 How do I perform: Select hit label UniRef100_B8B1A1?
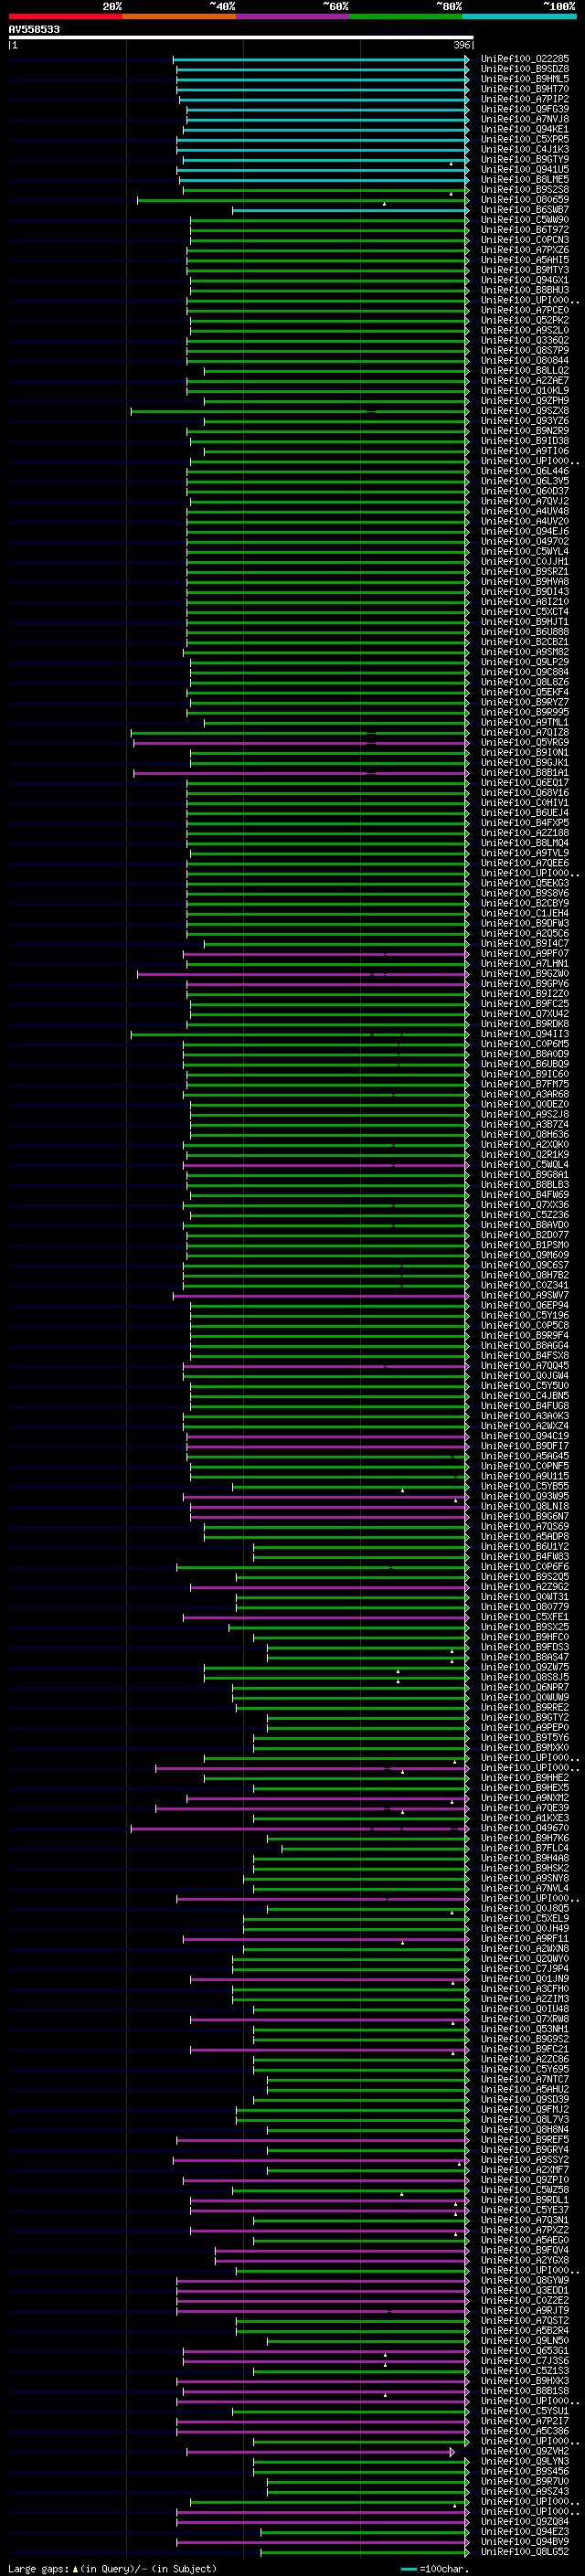click(524, 773)
